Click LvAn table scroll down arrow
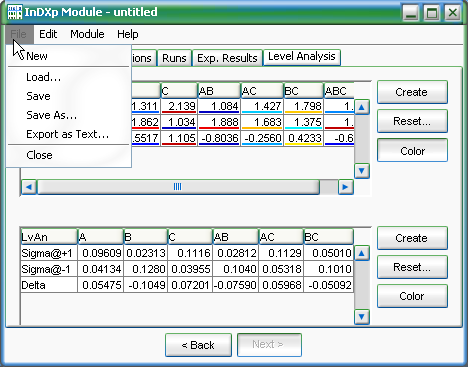Screen dimensions: 468x367 click(x=362, y=317)
